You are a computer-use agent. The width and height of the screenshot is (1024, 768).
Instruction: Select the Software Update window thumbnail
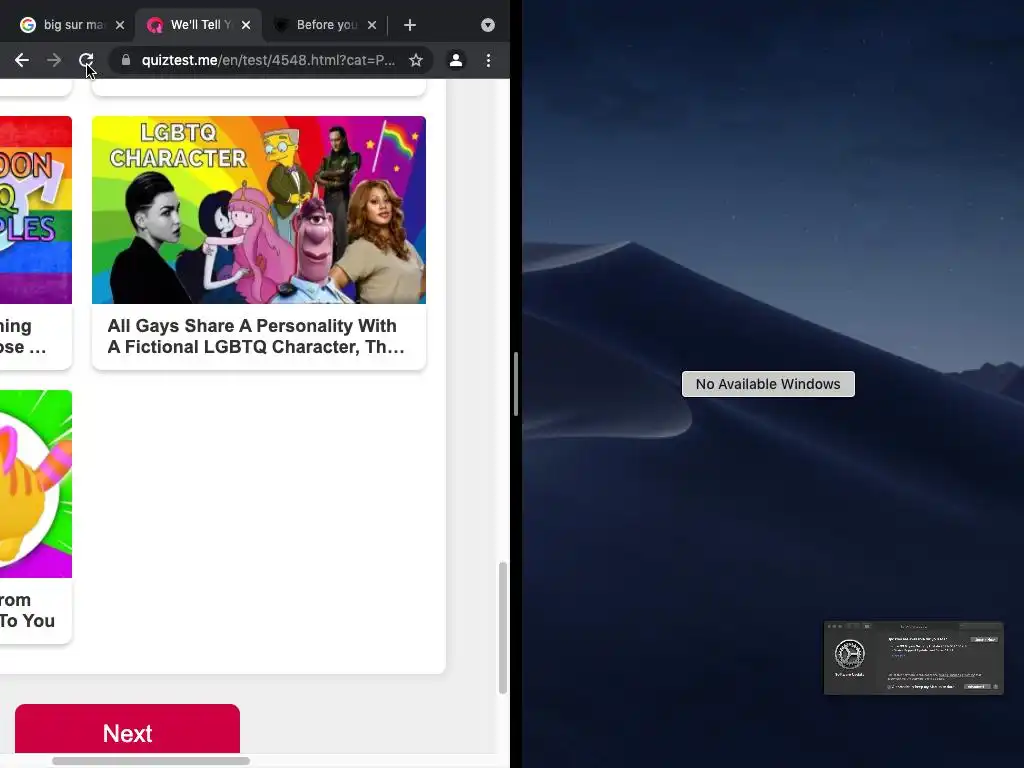click(x=914, y=658)
